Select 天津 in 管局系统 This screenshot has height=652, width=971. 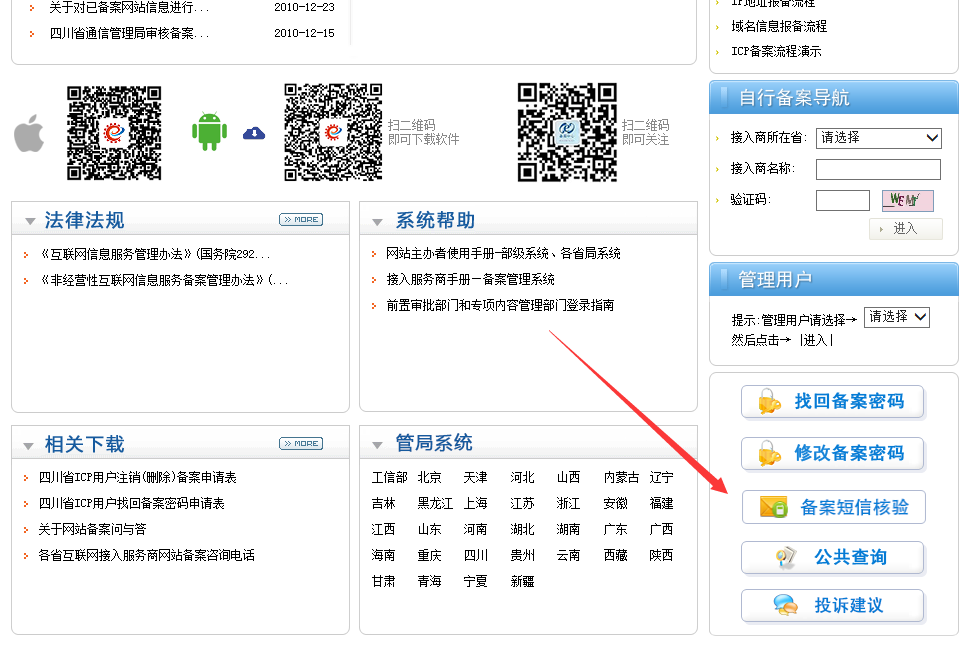476,477
